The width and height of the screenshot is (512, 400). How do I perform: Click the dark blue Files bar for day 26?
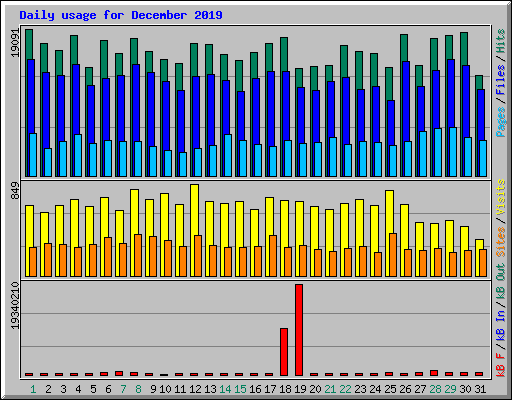click(x=407, y=101)
